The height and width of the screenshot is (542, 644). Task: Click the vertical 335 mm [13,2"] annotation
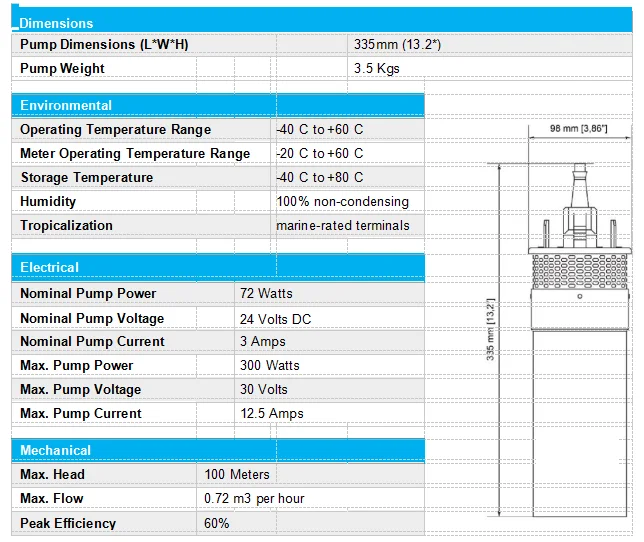(x=490, y=329)
